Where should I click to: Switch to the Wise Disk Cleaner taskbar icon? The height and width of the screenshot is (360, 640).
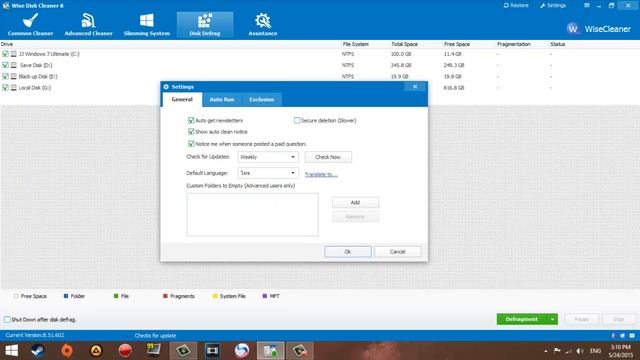coord(271,351)
